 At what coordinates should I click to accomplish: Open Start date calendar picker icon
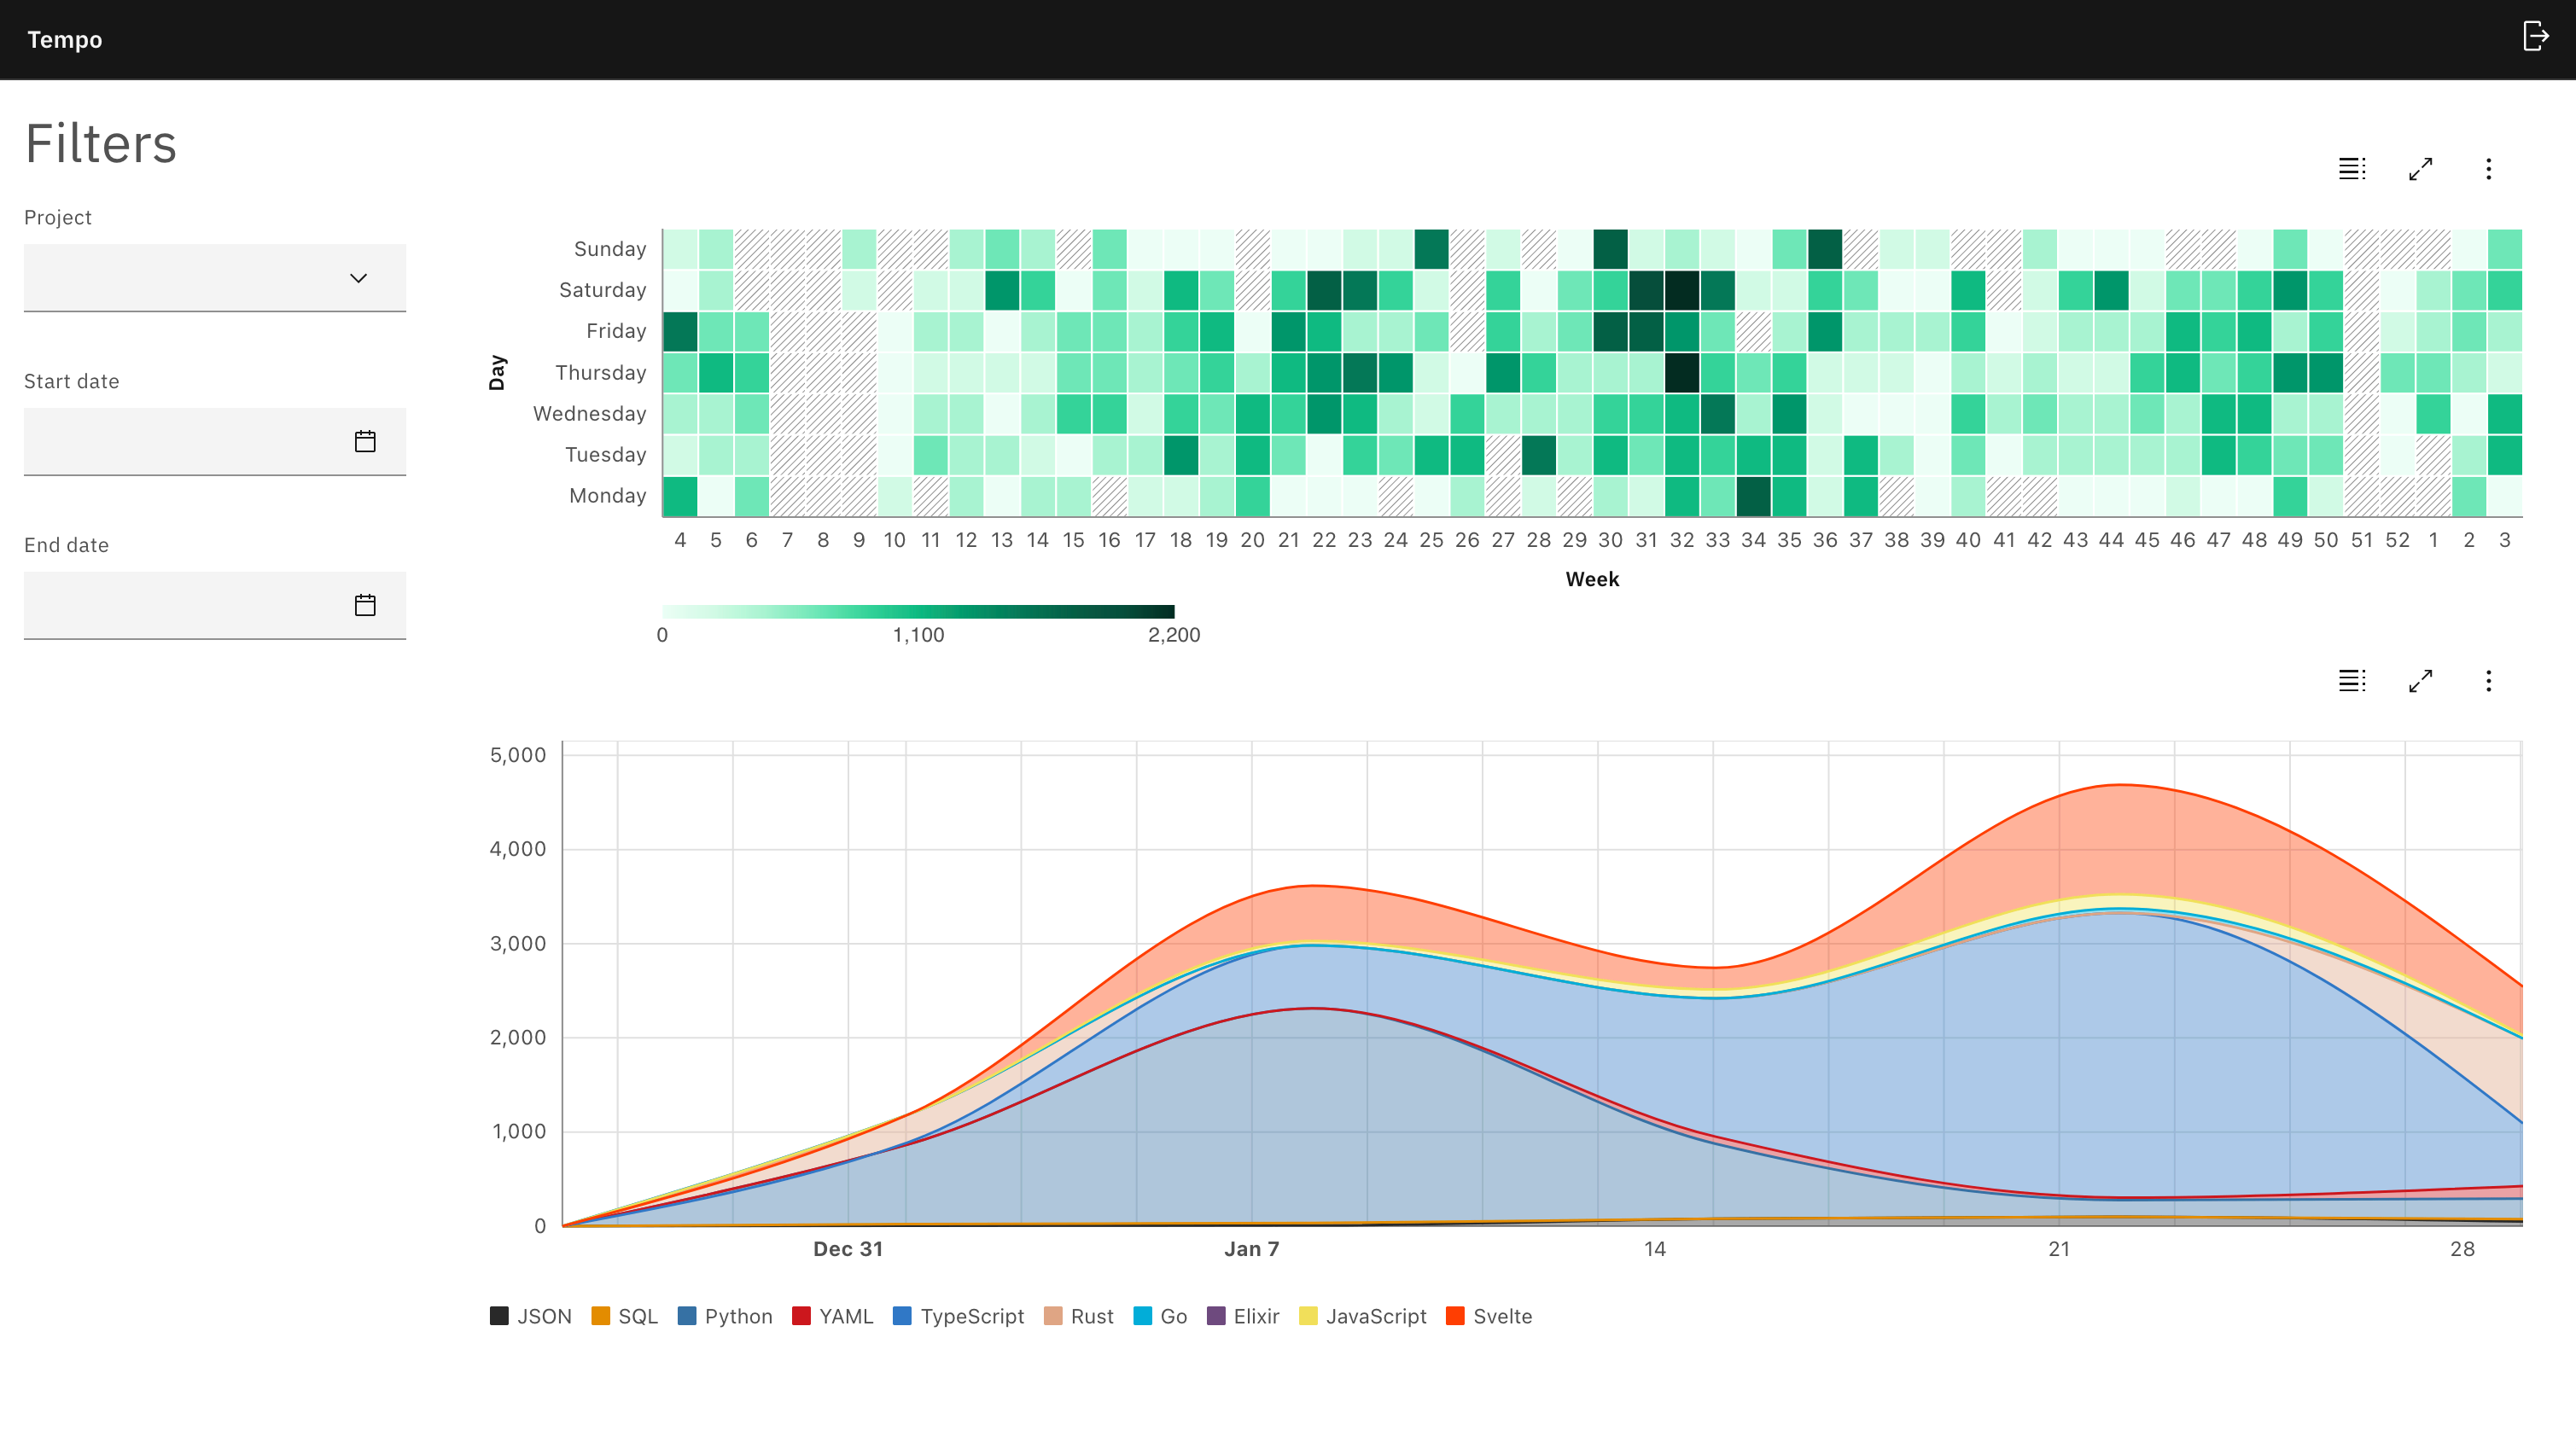[x=365, y=441]
